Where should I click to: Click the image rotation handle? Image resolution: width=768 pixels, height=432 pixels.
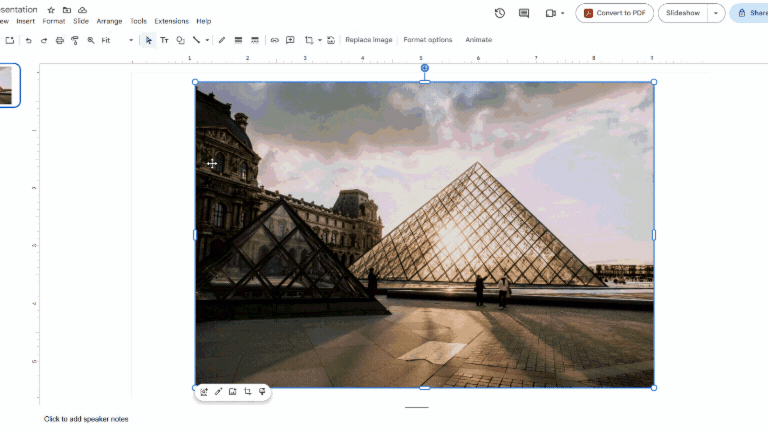tap(425, 68)
